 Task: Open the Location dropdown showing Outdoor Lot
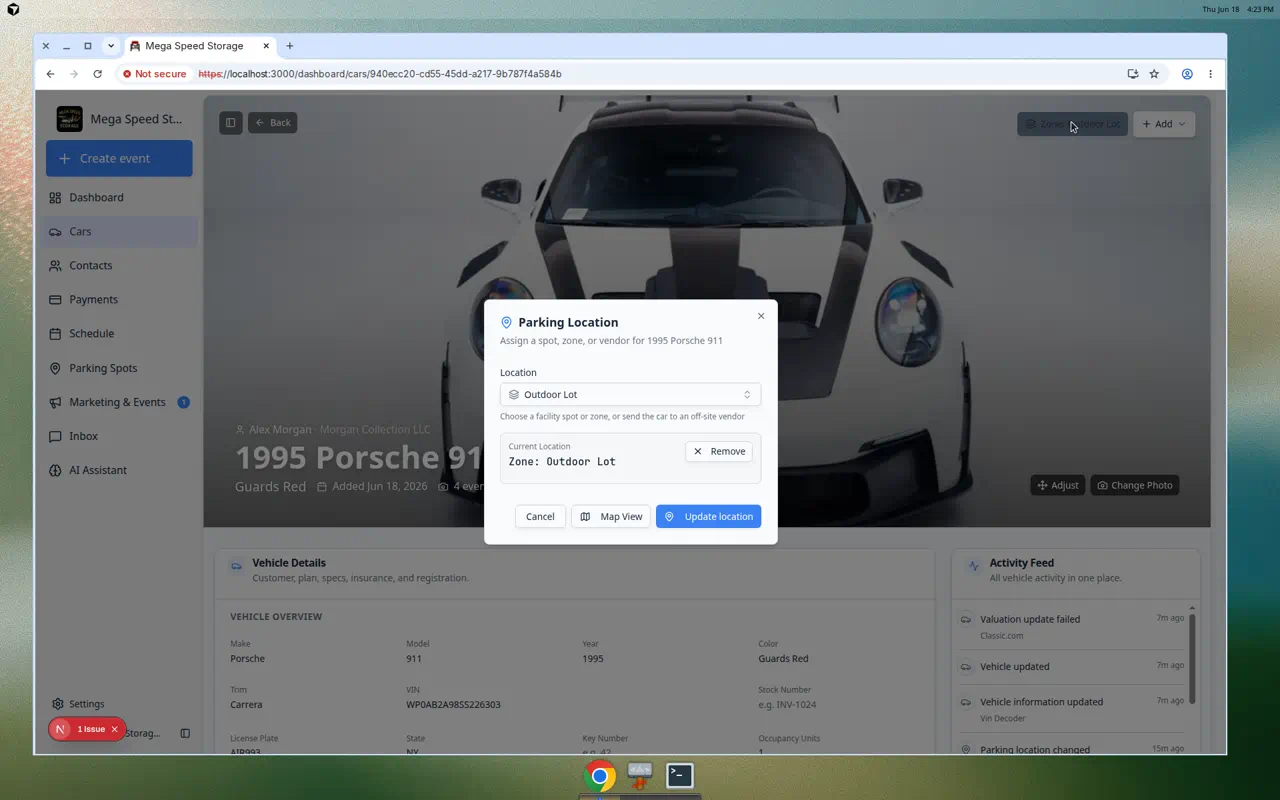[x=630, y=394]
